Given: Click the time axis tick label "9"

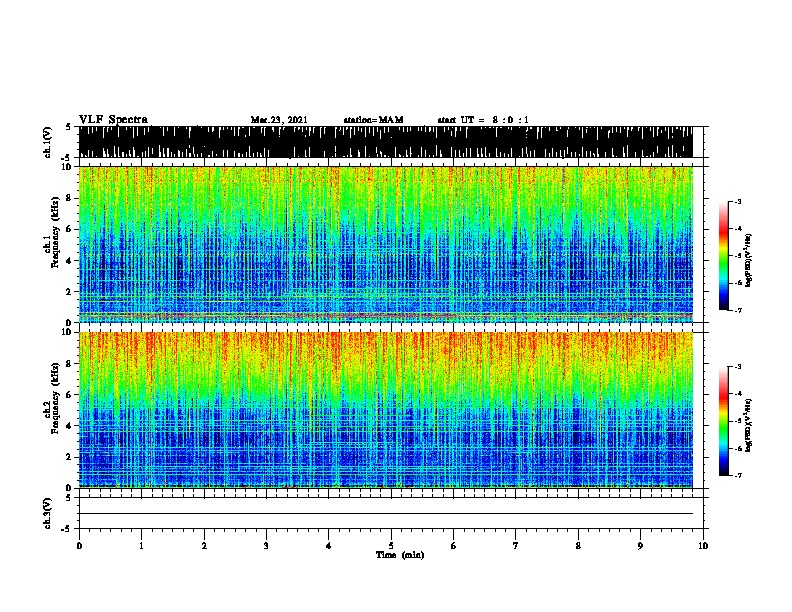Looking at the screenshot, I should pyautogui.click(x=640, y=546).
